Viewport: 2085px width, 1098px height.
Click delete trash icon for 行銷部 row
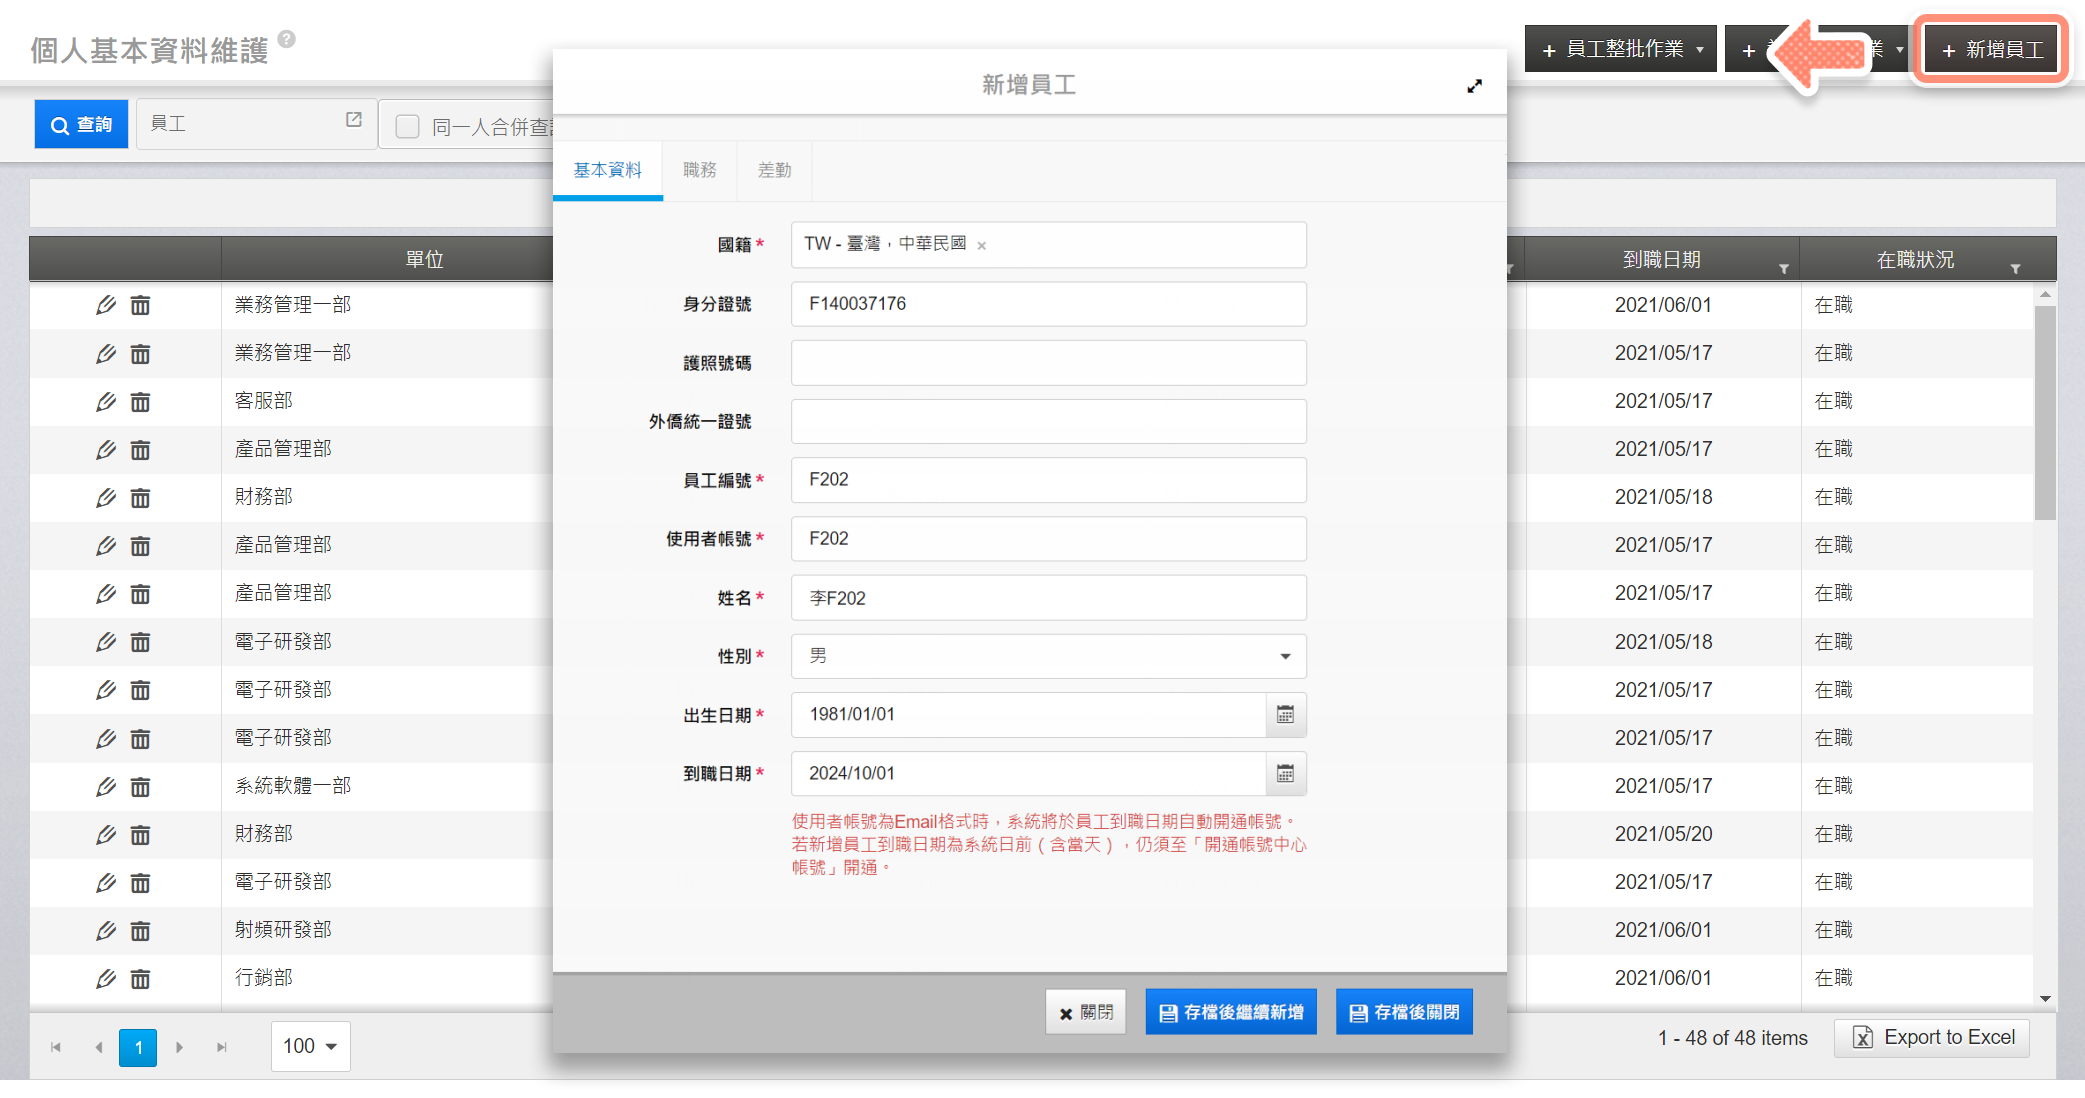pos(140,979)
